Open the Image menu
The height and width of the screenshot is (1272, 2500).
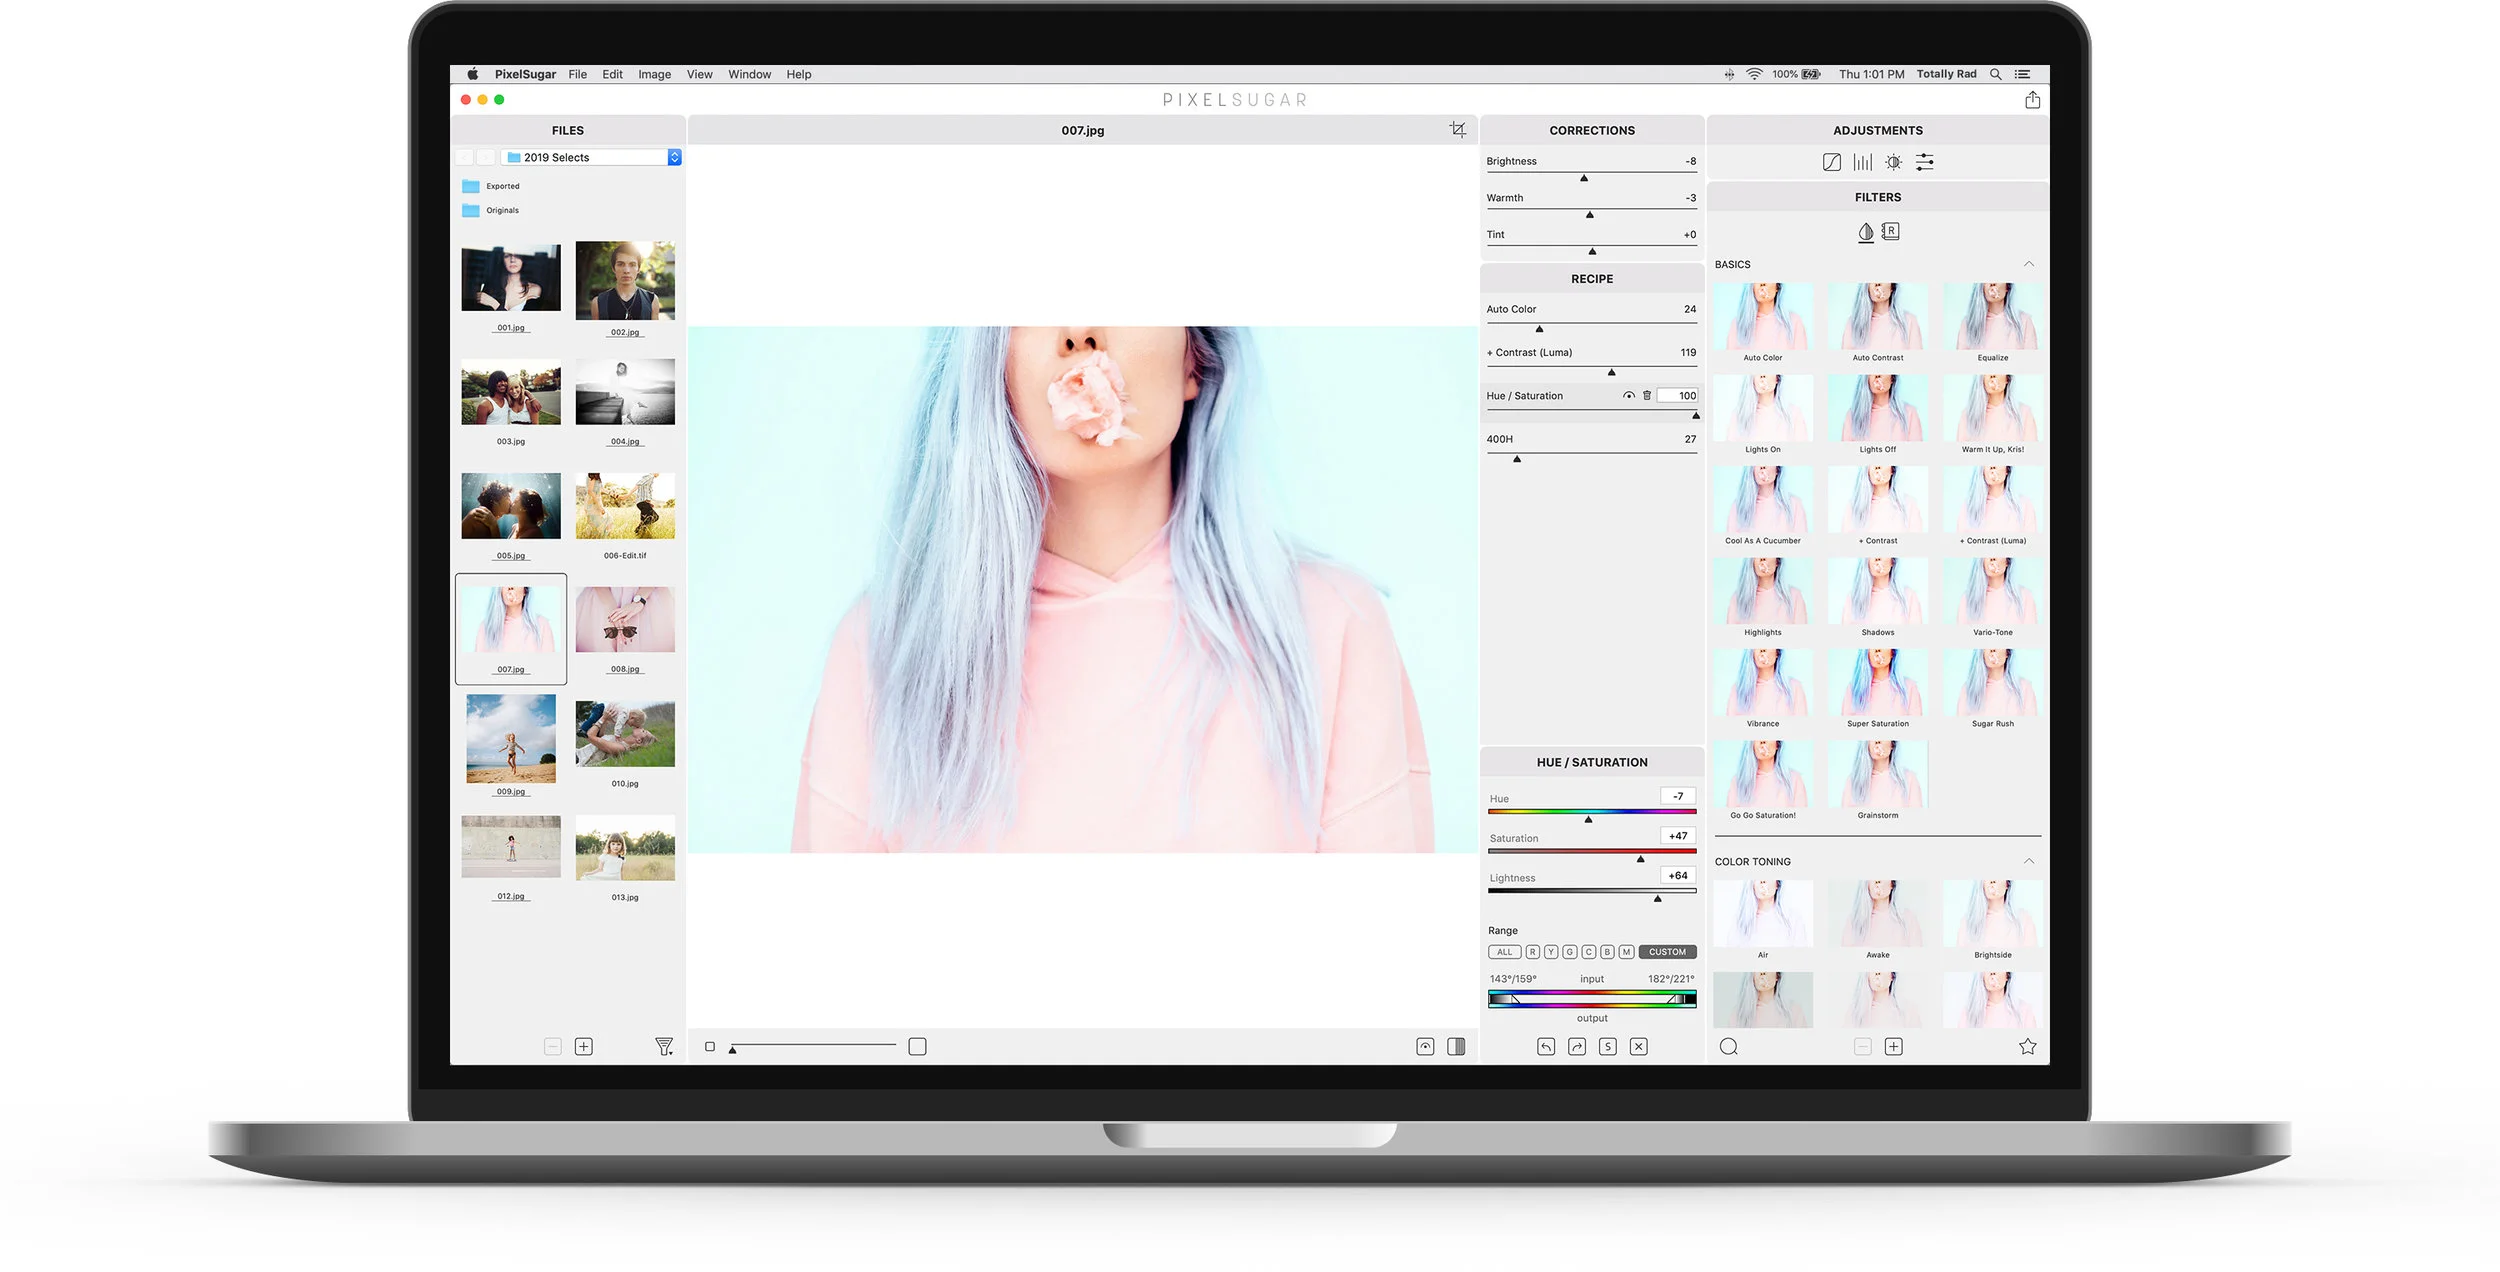(x=654, y=74)
